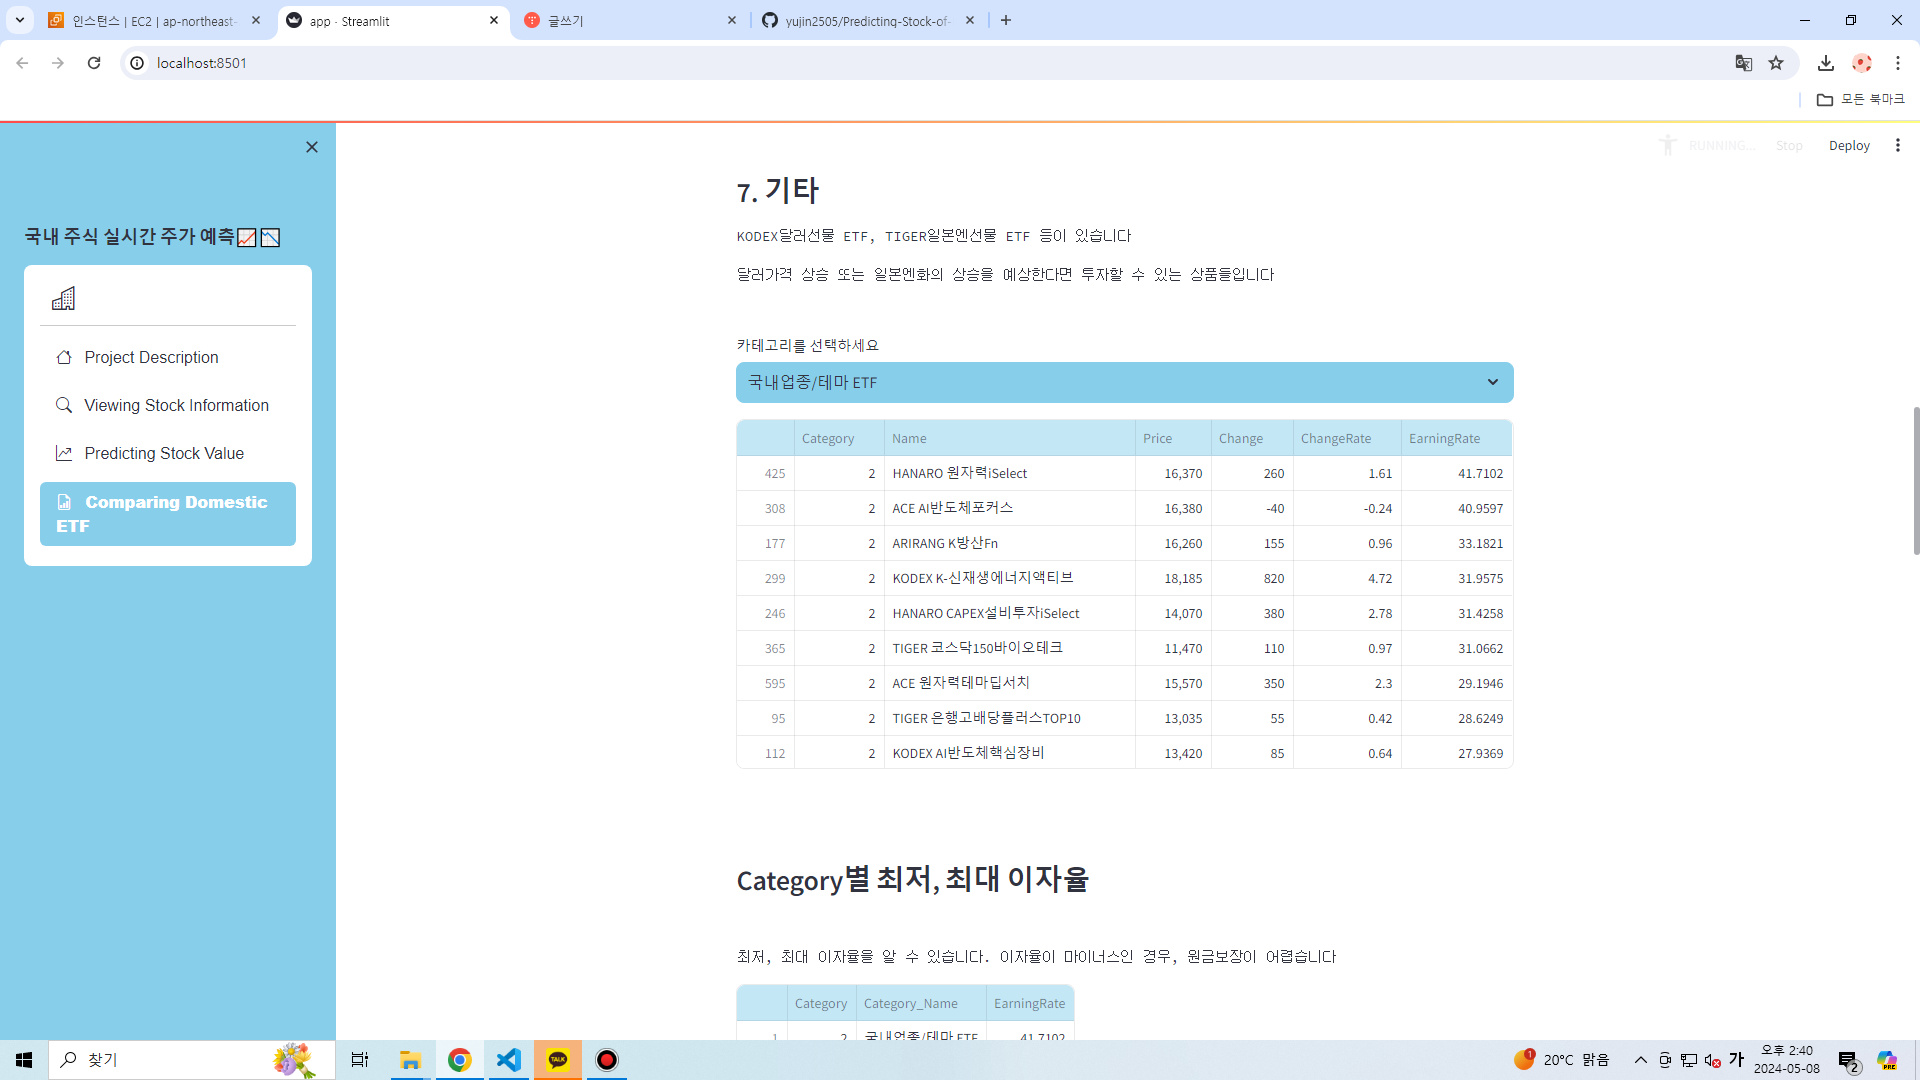Open Visual Studio Code from taskbar
The width and height of the screenshot is (1920, 1080).
(x=509, y=1060)
